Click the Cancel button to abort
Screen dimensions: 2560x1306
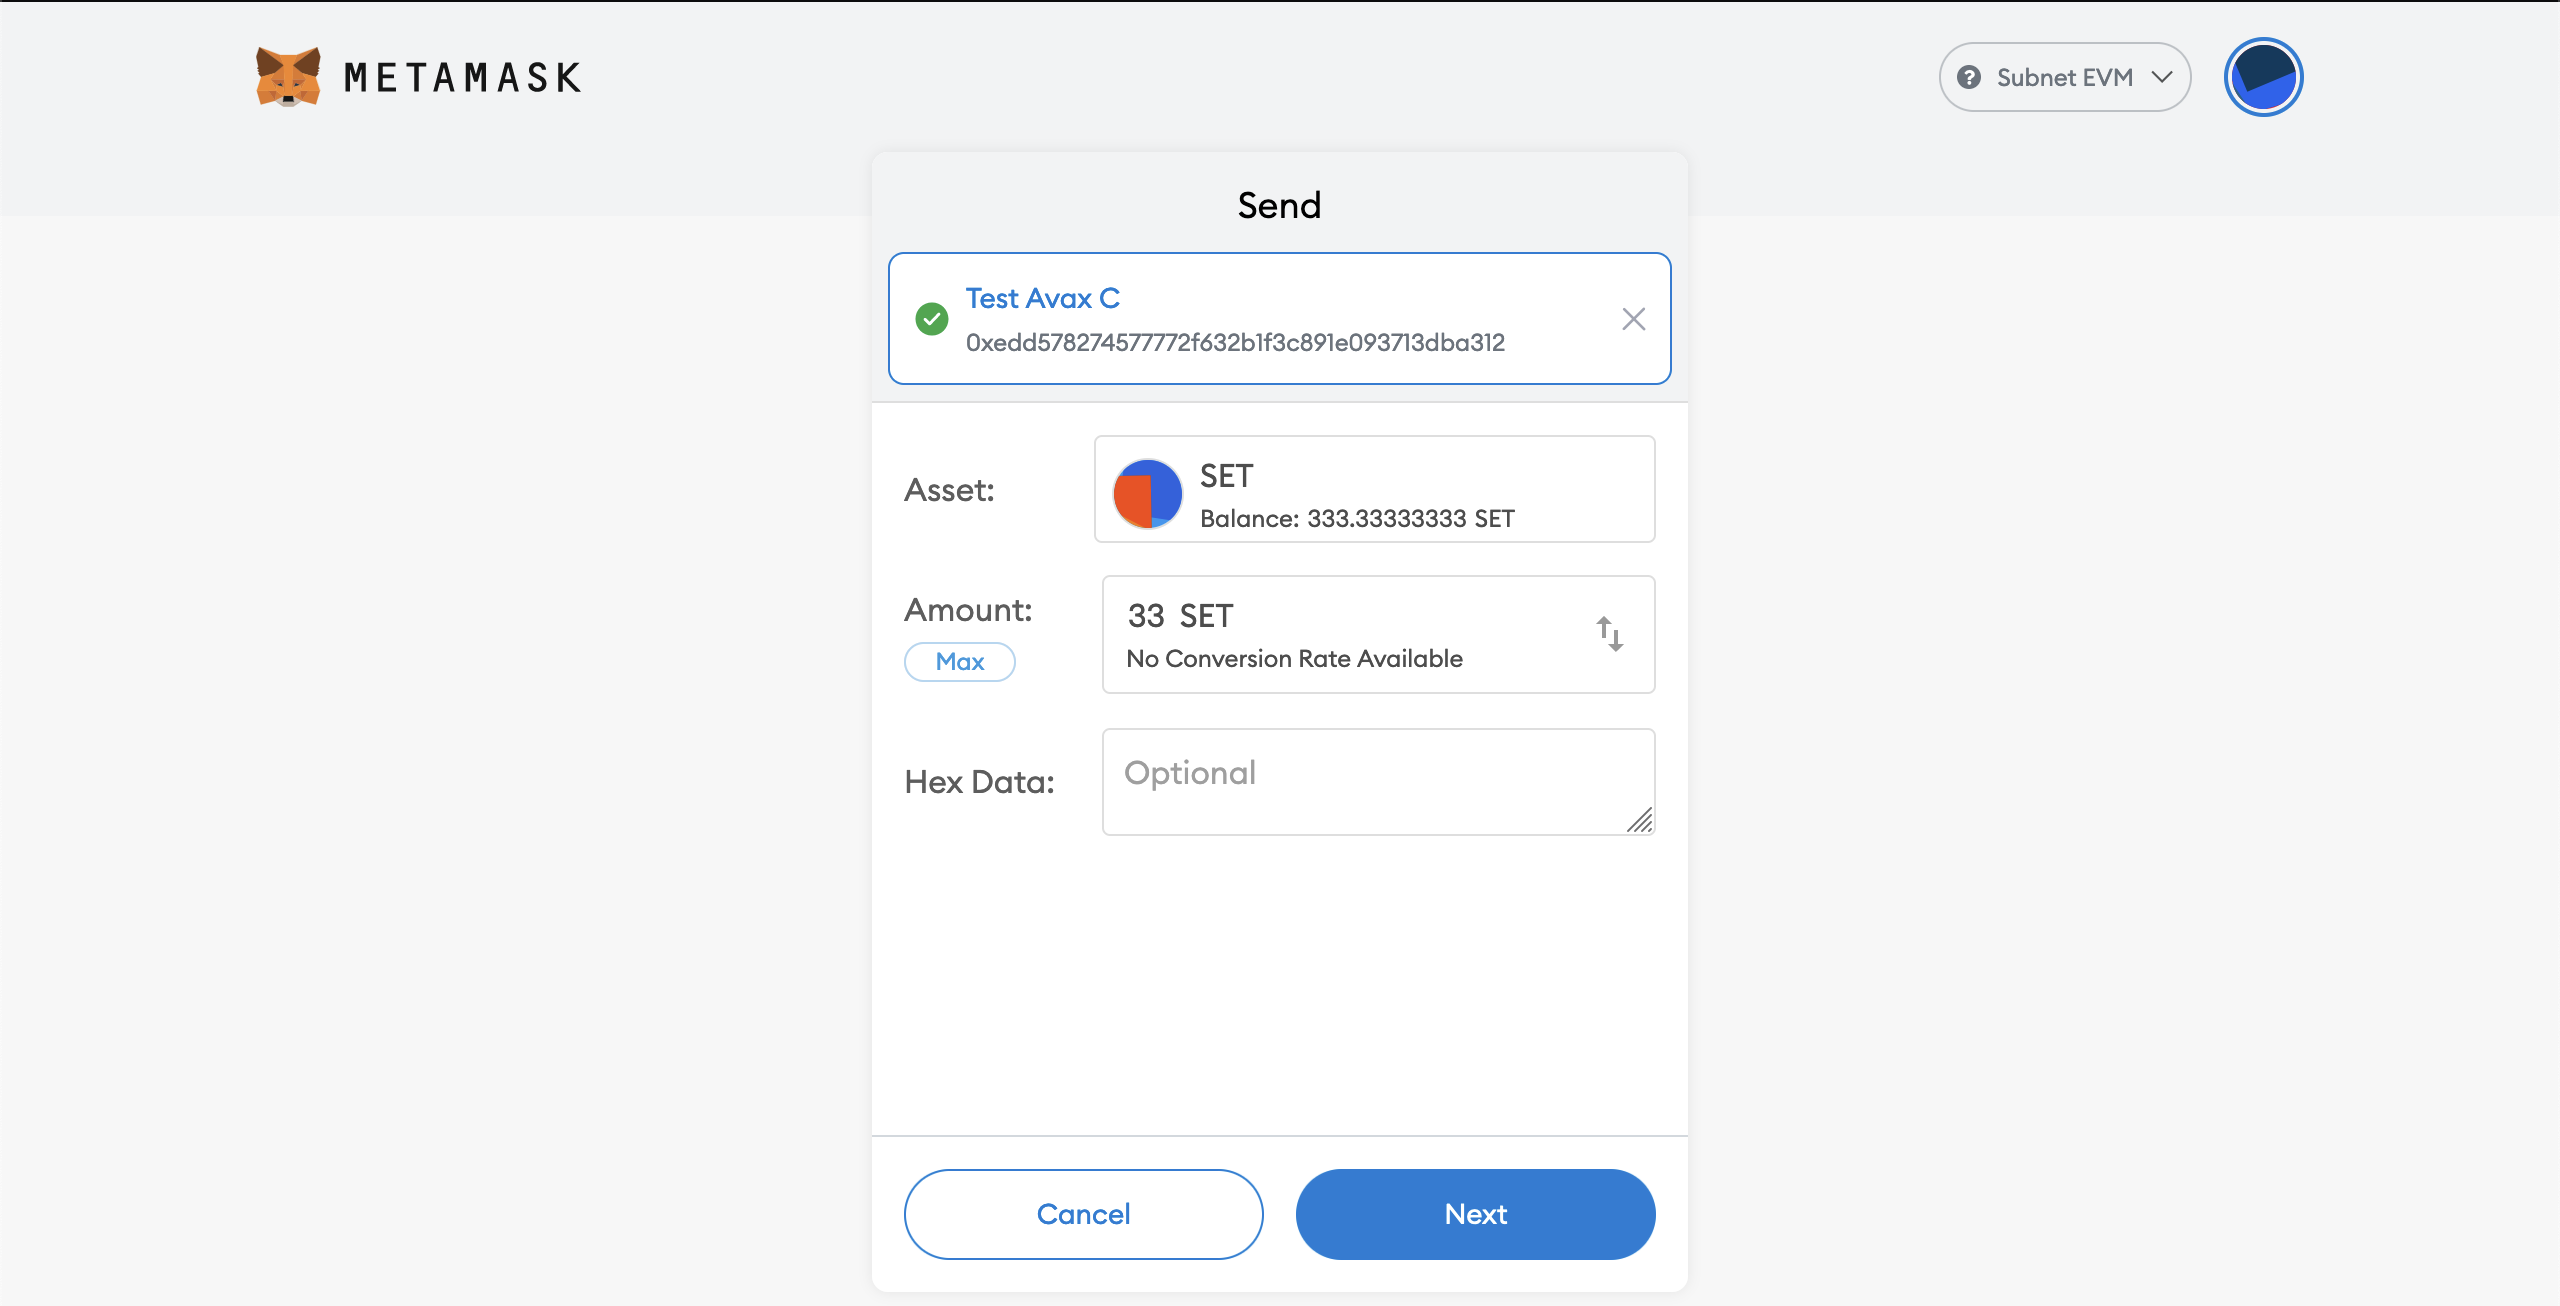[1083, 1214]
